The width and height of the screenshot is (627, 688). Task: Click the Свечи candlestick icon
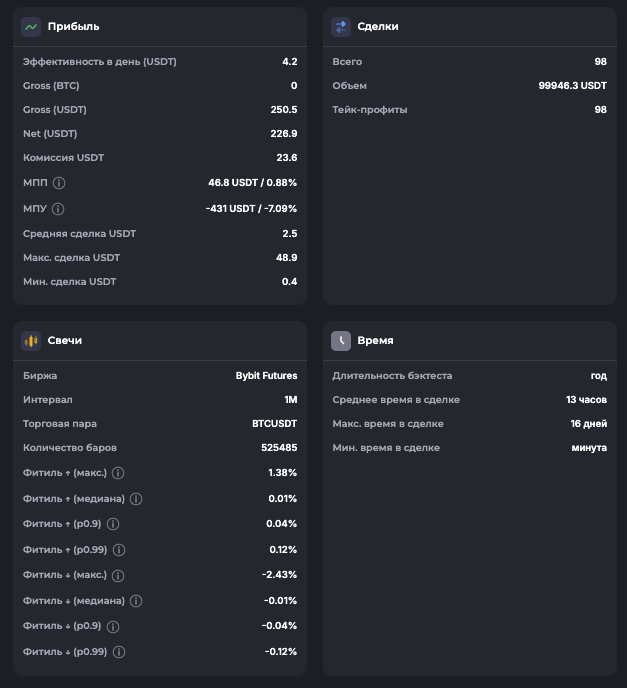(x=31, y=341)
